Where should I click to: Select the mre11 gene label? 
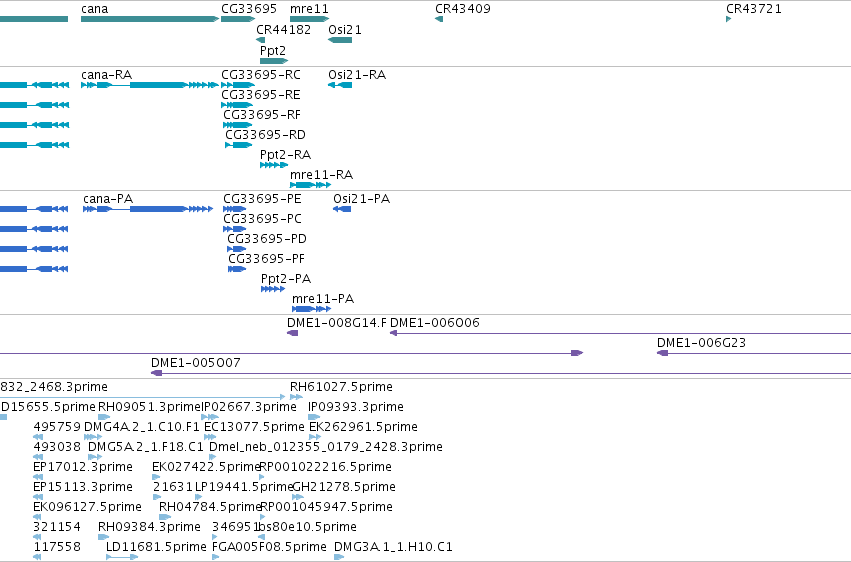(x=309, y=9)
